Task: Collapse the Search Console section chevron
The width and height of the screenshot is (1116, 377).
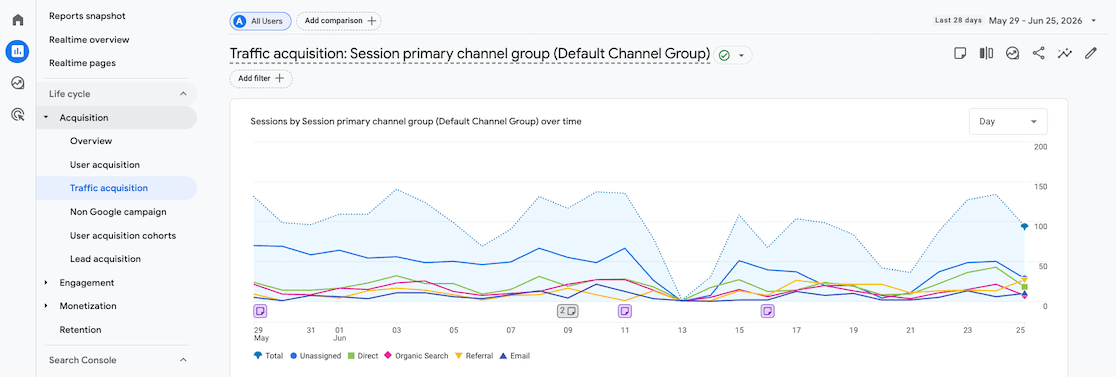Action: point(183,360)
